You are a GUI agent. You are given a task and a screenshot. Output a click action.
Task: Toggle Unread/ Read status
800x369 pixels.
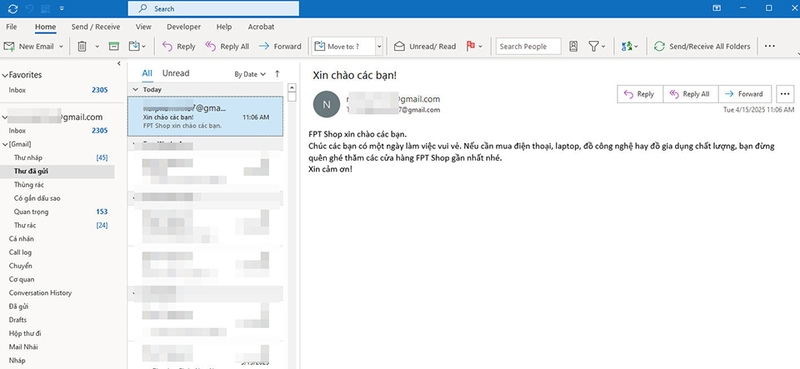click(425, 46)
